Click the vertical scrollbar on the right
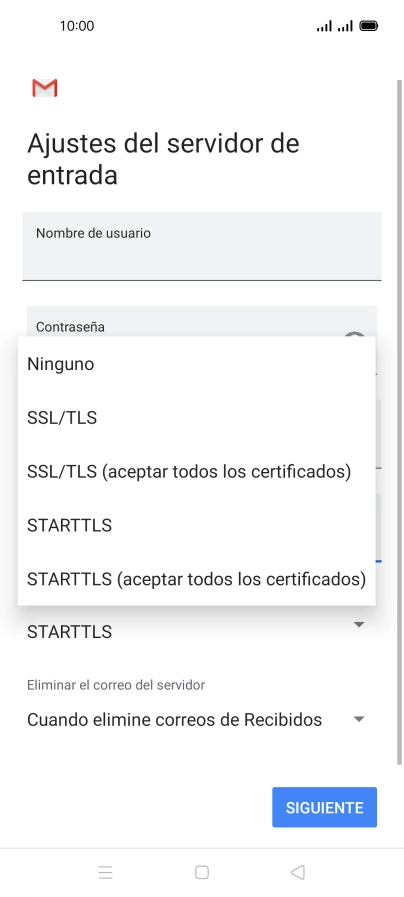Screen dimensions: 404x897 point(399,421)
